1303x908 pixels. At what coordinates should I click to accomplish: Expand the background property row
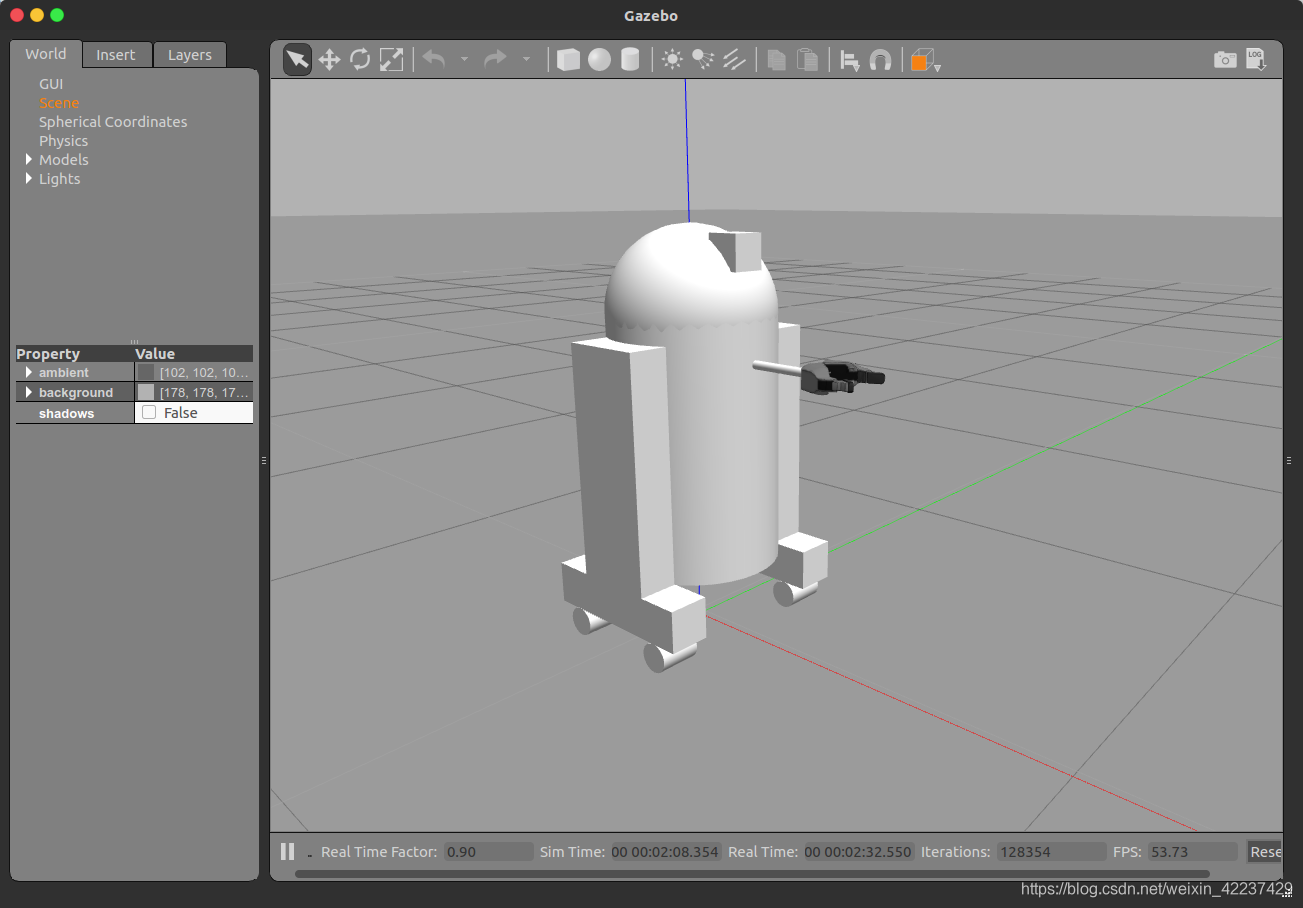click(29, 392)
